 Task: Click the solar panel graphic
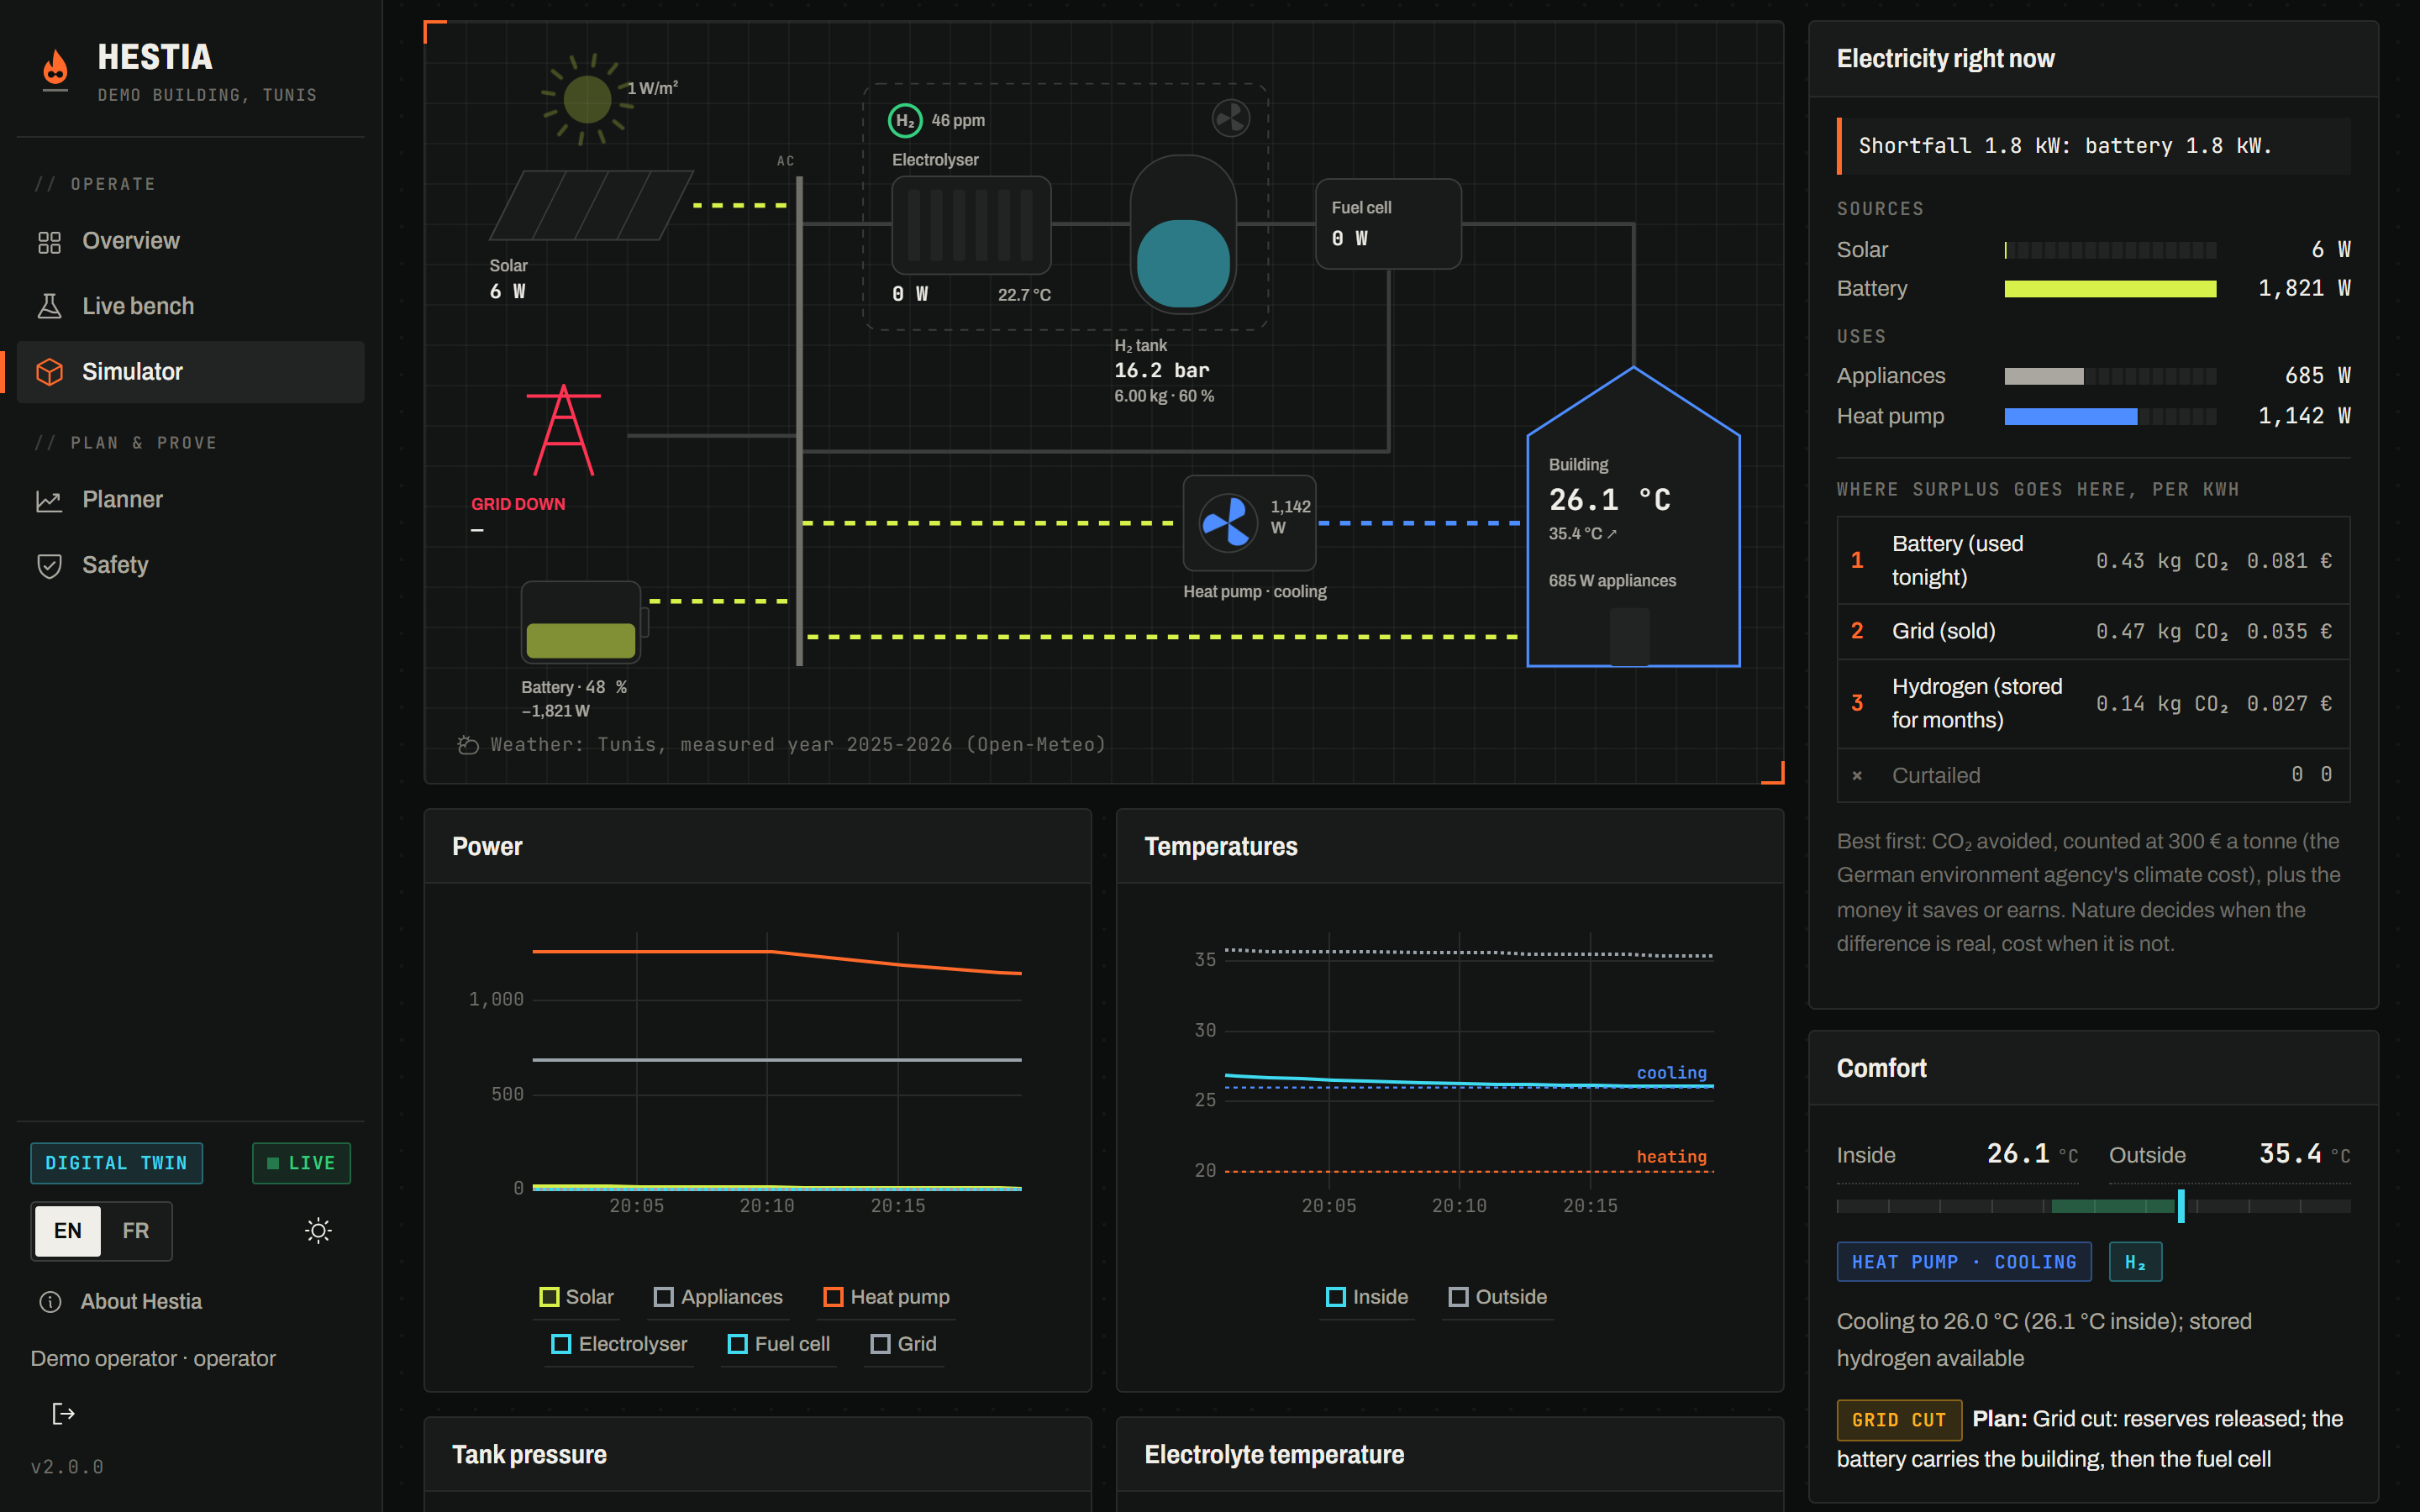click(591, 205)
